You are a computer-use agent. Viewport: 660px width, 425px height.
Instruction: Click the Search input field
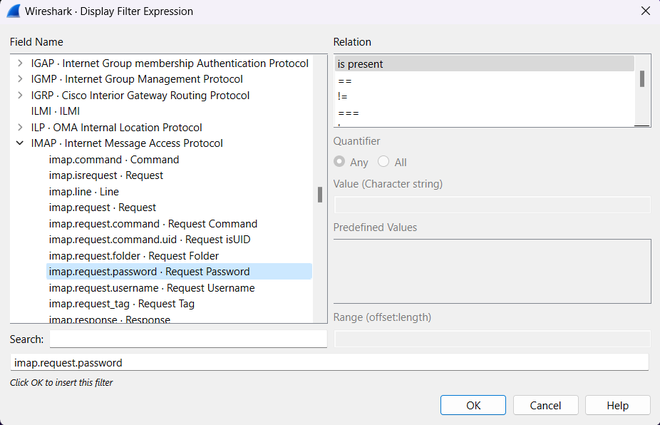tap(188, 339)
